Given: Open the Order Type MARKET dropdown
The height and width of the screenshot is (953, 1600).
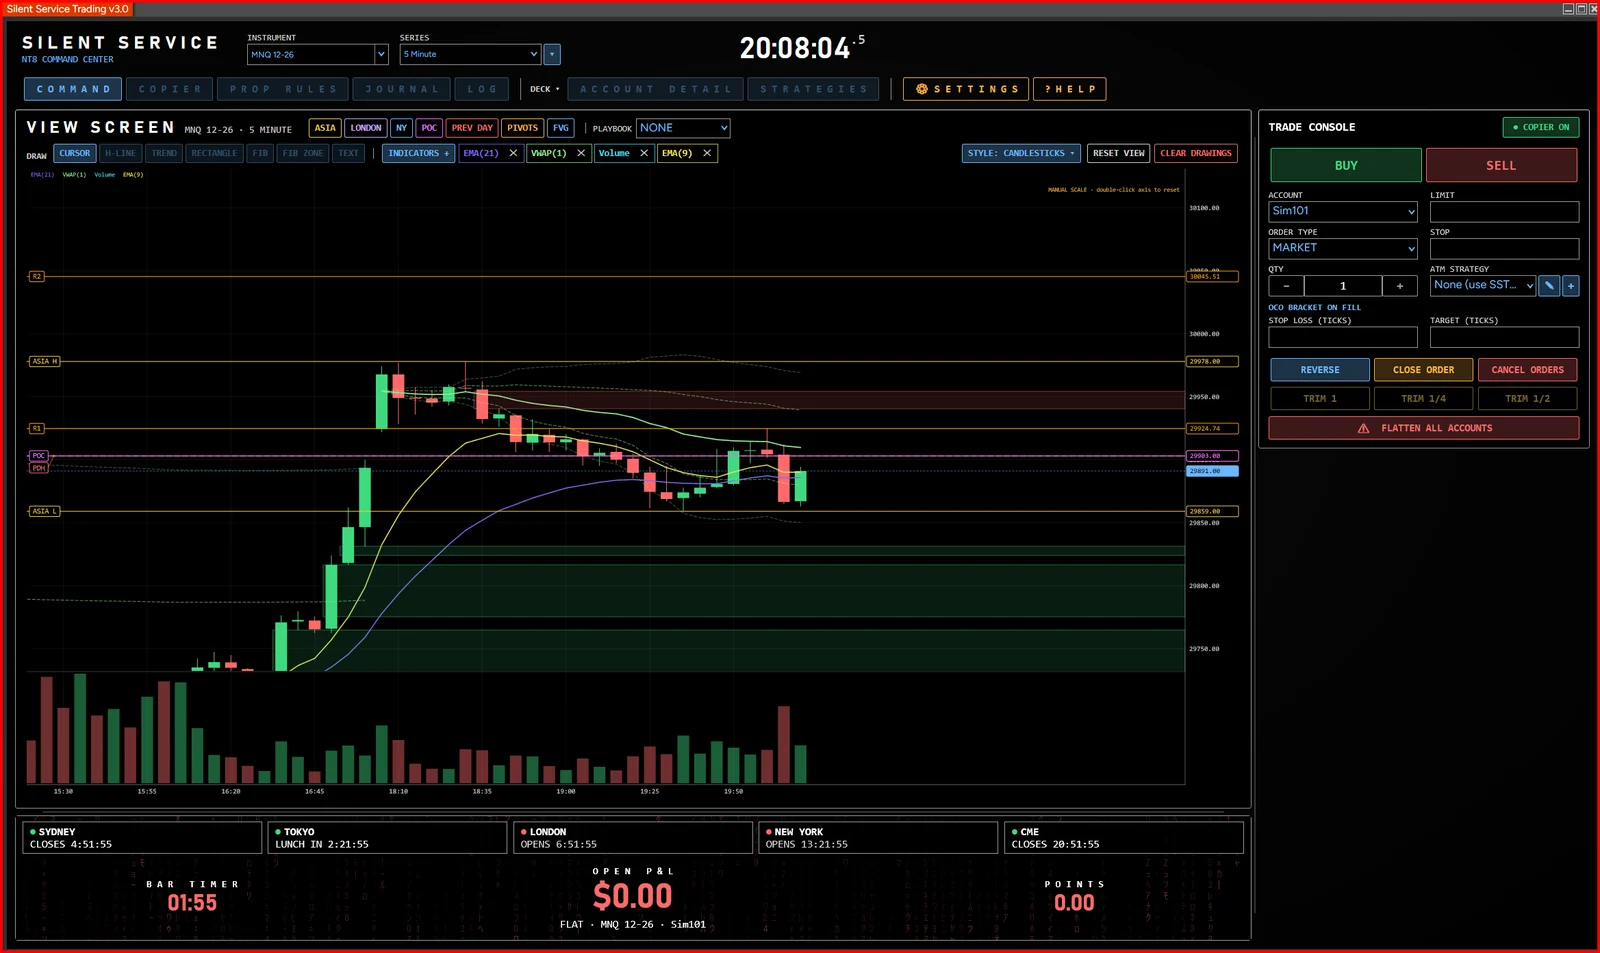Looking at the screenshot, I should (1343, 248).
